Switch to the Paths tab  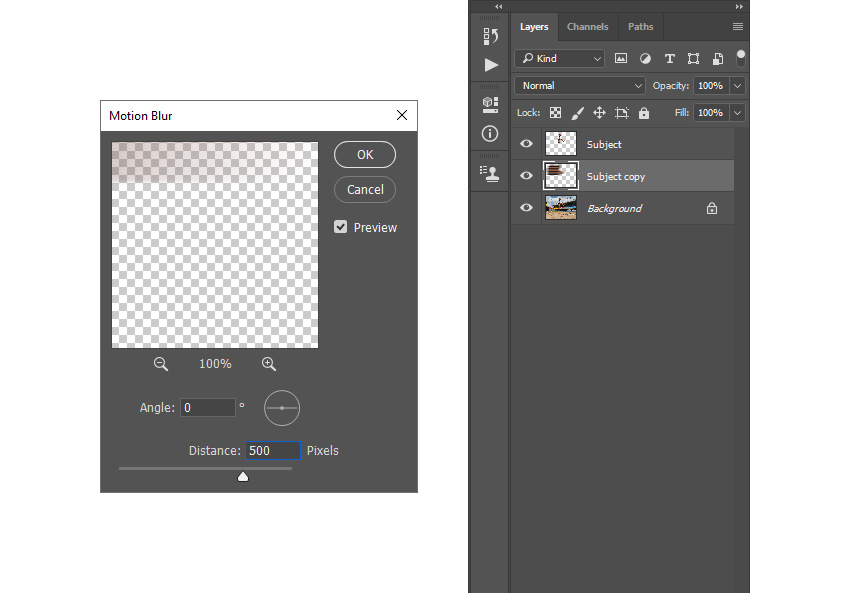click(641, 27)
